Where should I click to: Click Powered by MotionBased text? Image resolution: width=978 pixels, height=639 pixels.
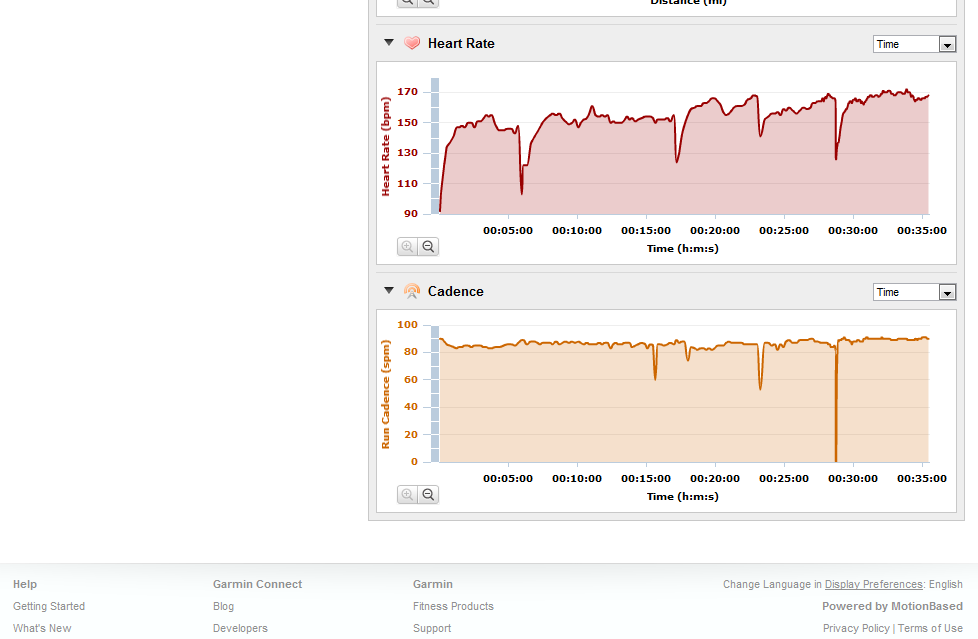892,606
